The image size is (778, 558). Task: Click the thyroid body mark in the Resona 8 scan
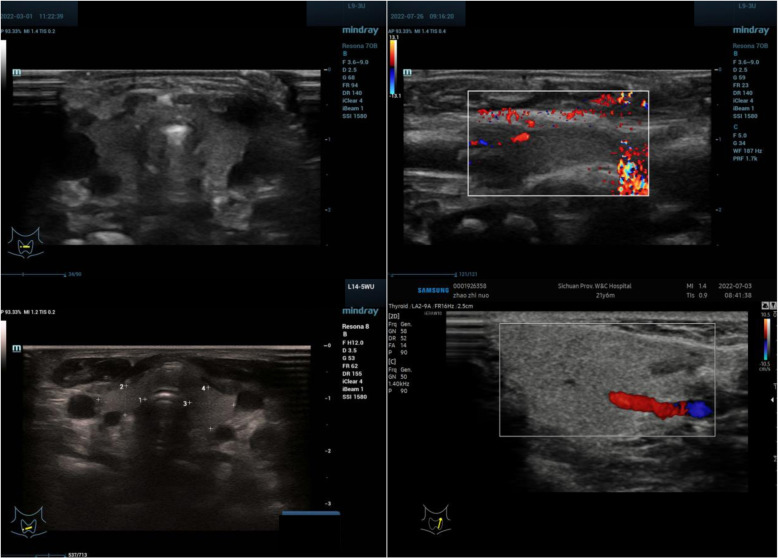[29, 523]
